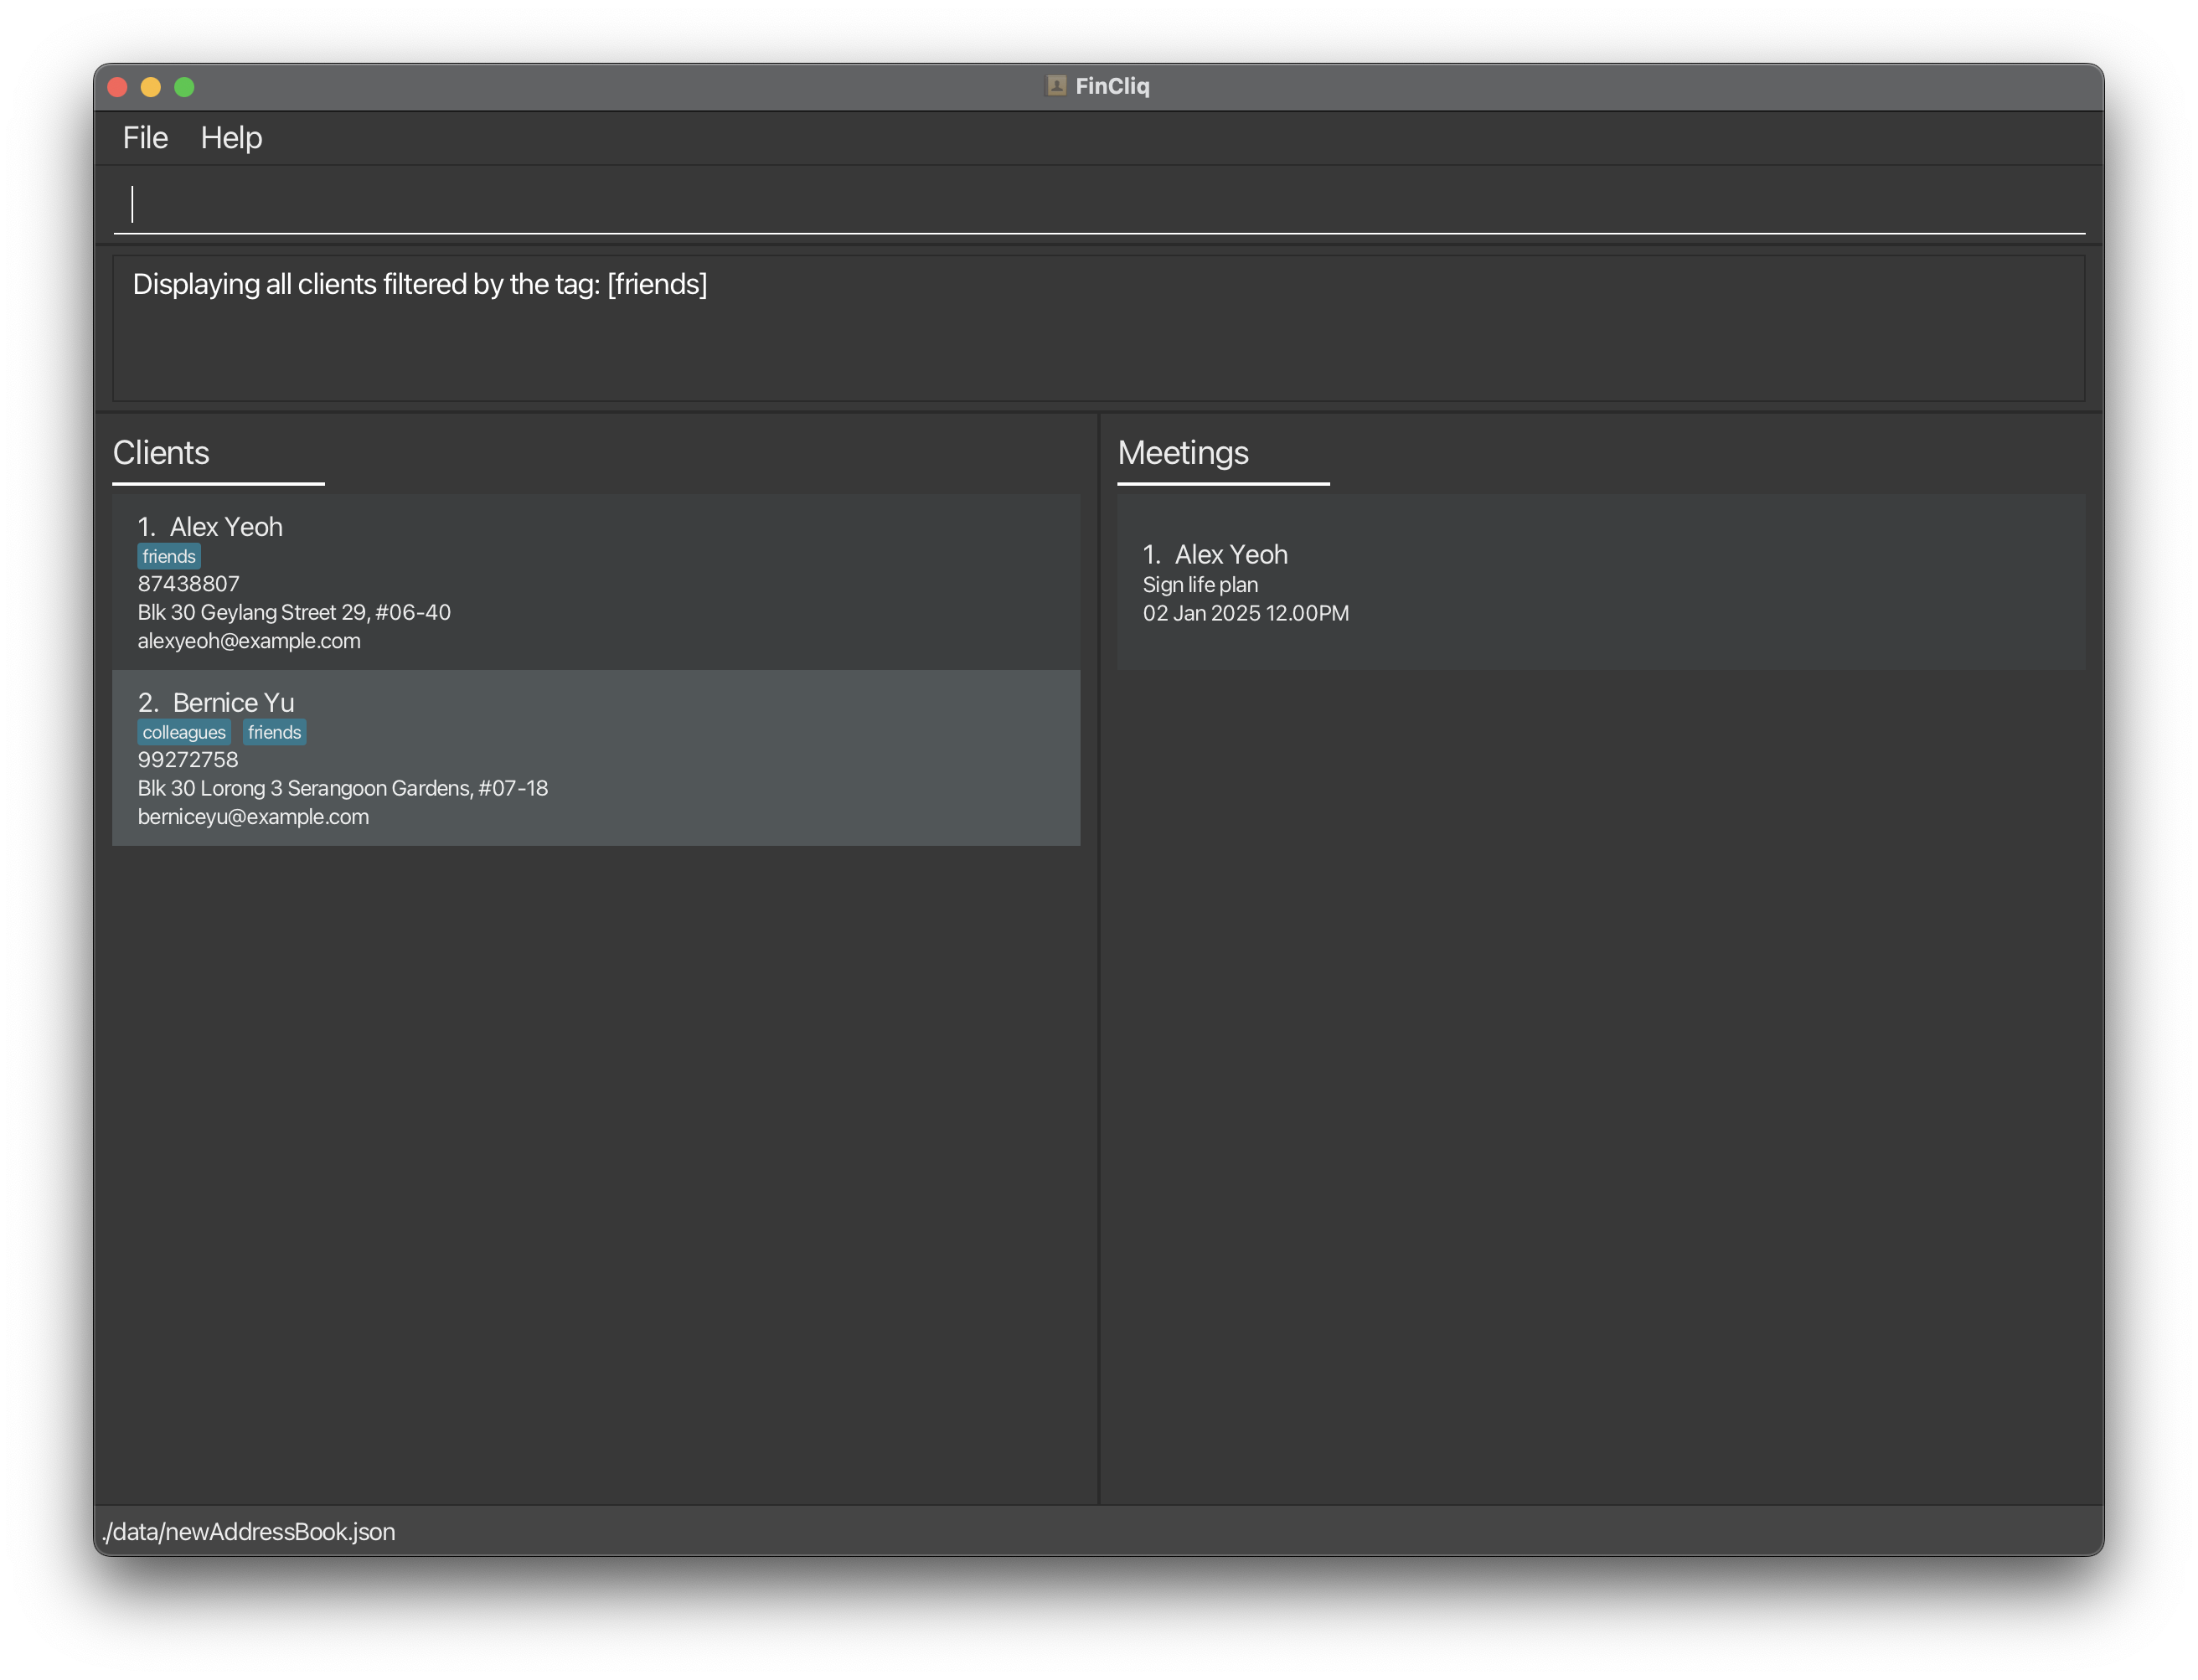Open the Help menu

click(231, 138)
